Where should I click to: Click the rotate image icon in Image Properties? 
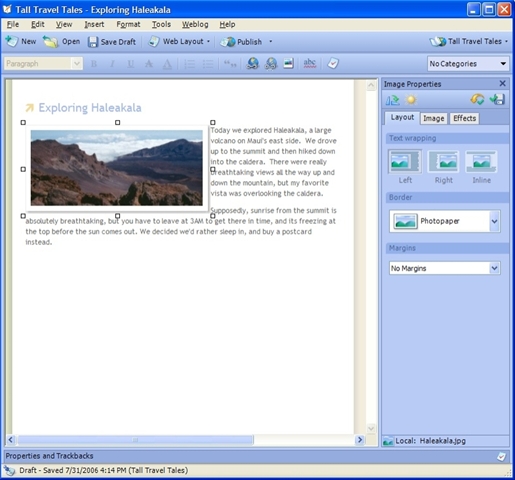392,100
